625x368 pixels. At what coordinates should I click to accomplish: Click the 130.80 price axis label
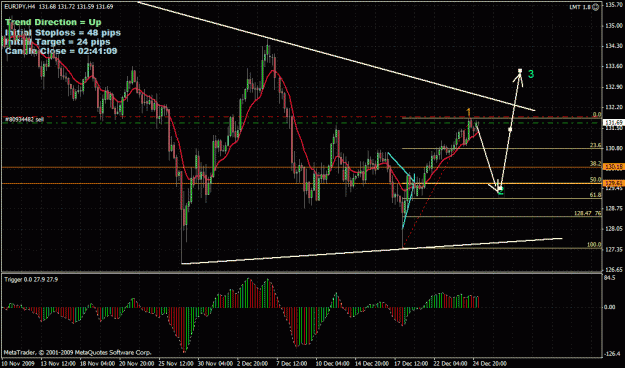pyautogui.click(x=614, y=148)
